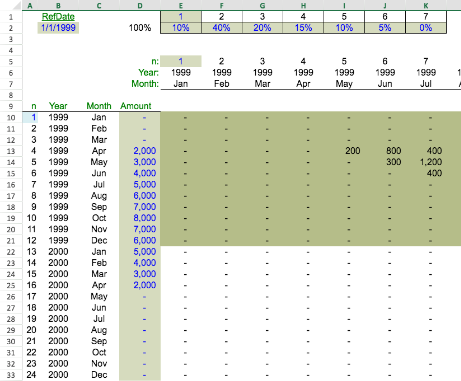
Task: Select the amount 5,000 in the 1999 Jul row
Action: (145, 184)
